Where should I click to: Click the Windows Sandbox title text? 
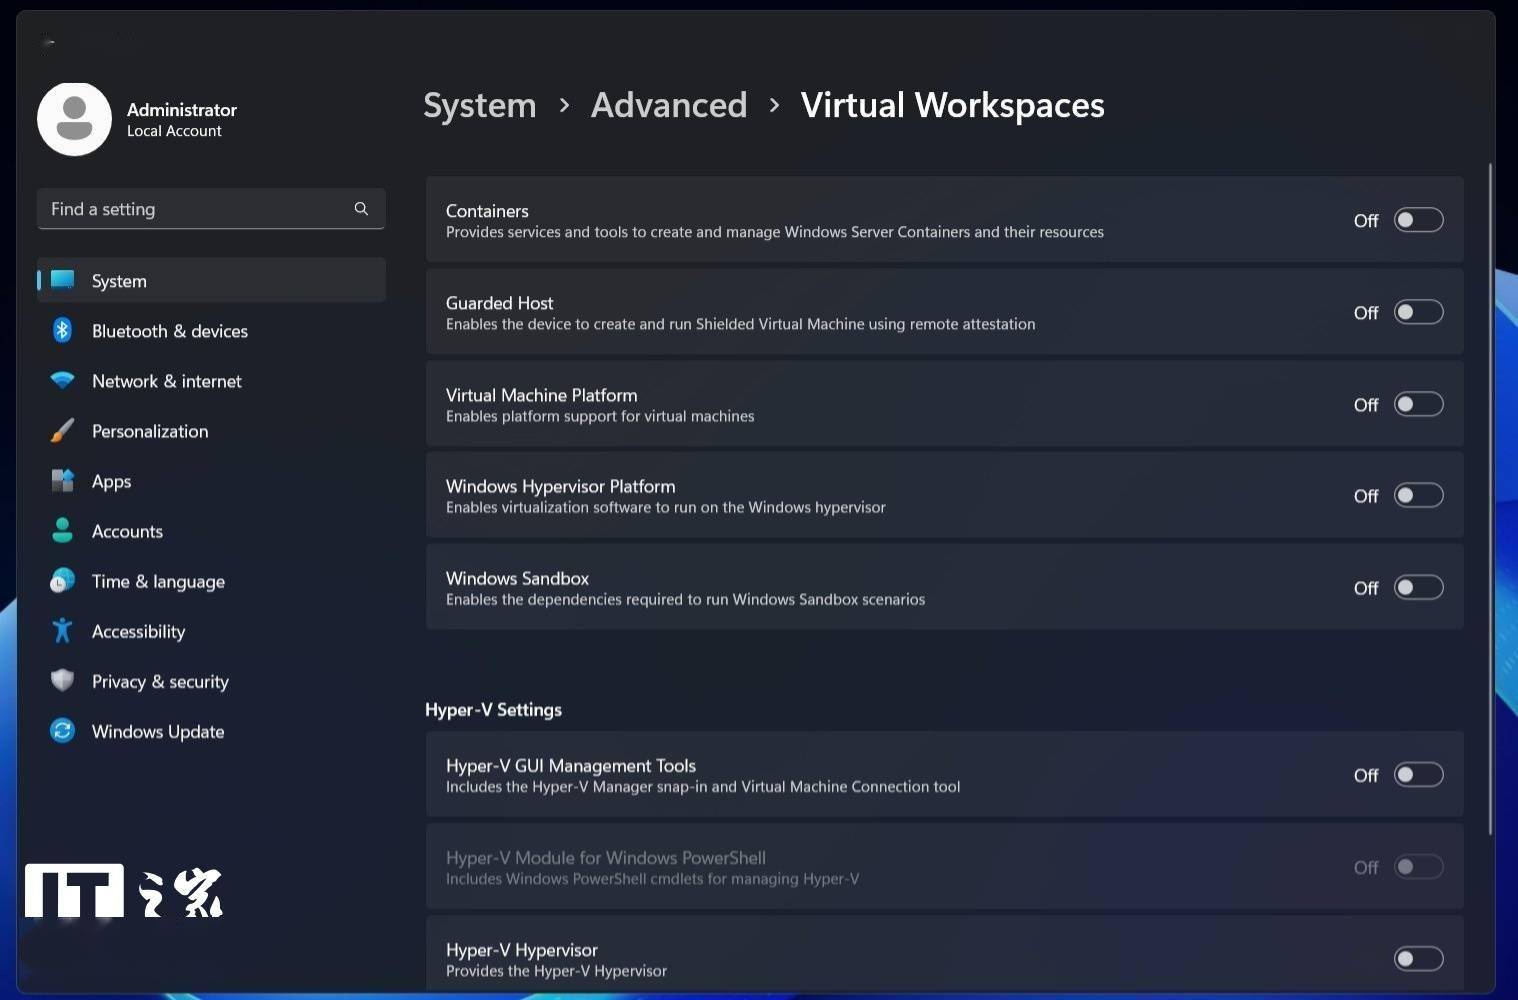click(x=517, y=578)
